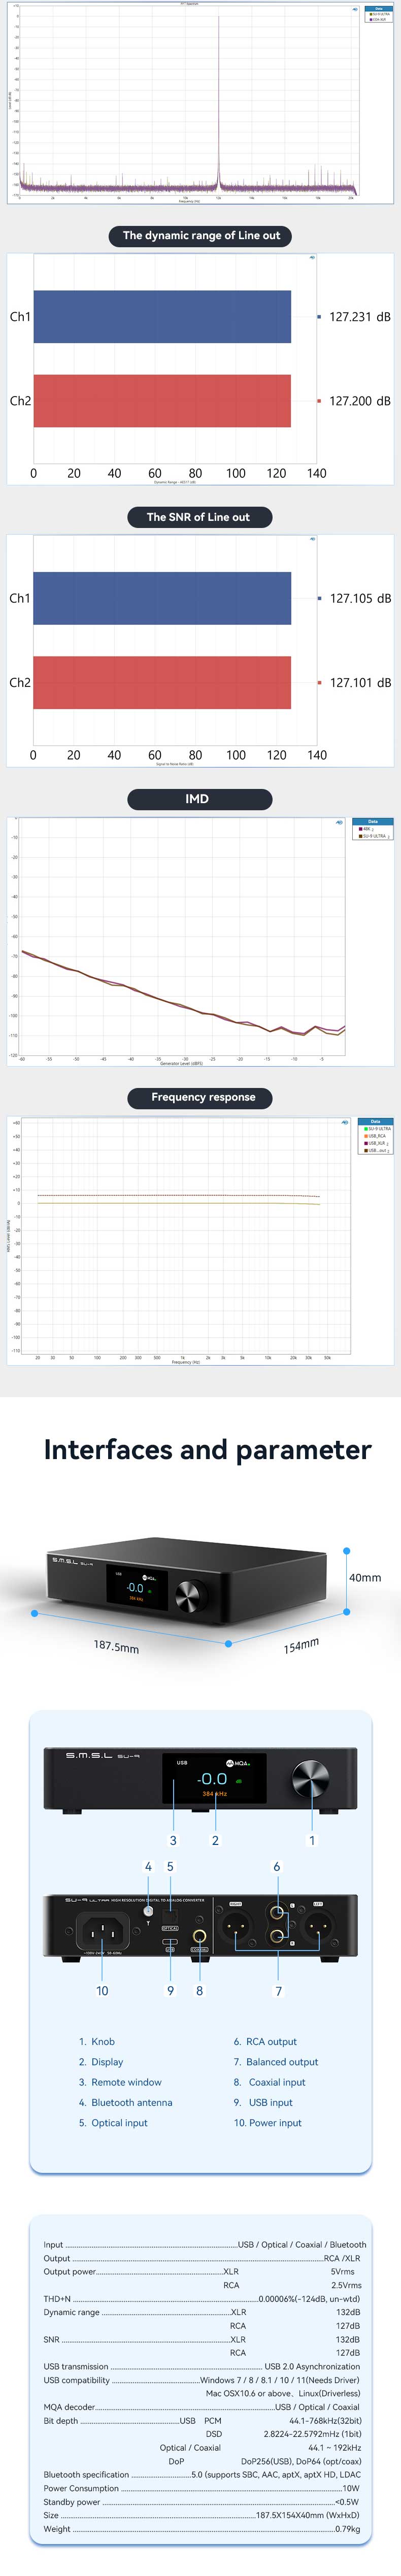Click the legend entry "2. Display"
The height and width of the screenshot is (2576, 401).
point(101,2062)
